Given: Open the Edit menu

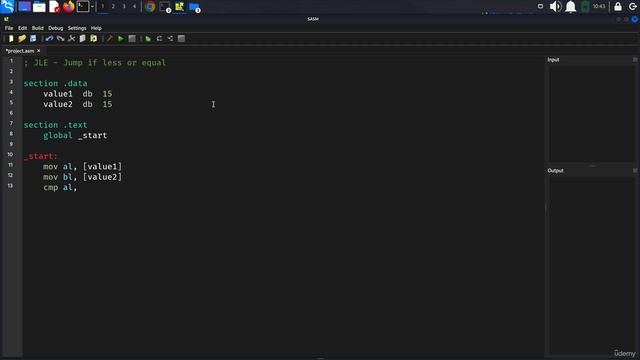Looking at the screenshot, I should (22, 28).
